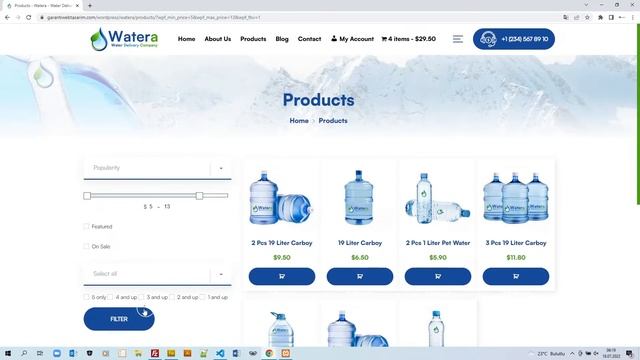Click the maximum price slider handle
This screenshot has height=360, width=640.
click(x=199, y=196)
